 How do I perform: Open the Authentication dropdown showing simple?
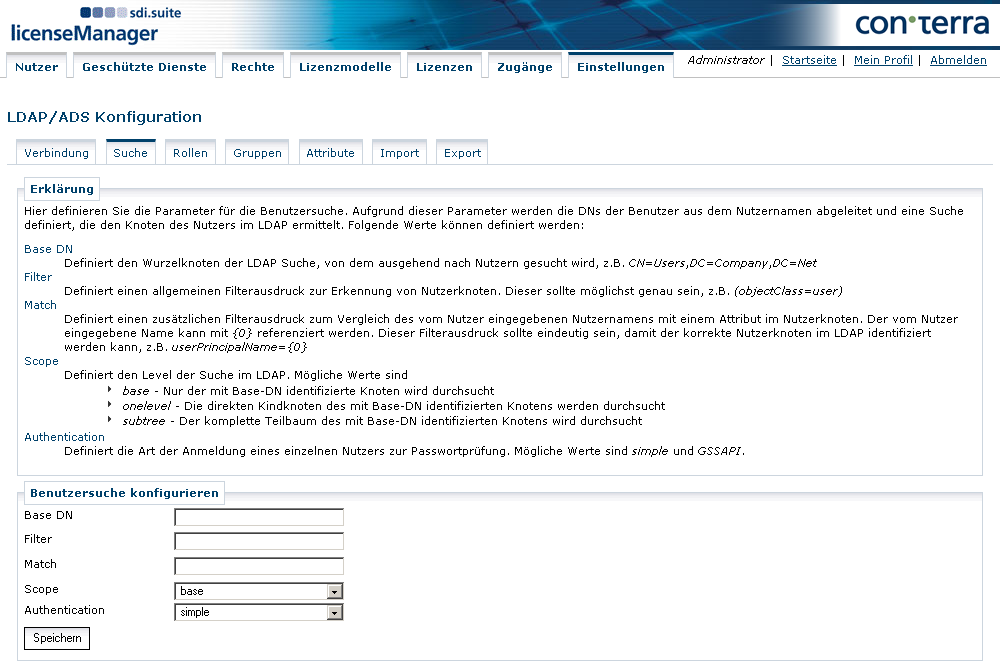pos(336,612)
